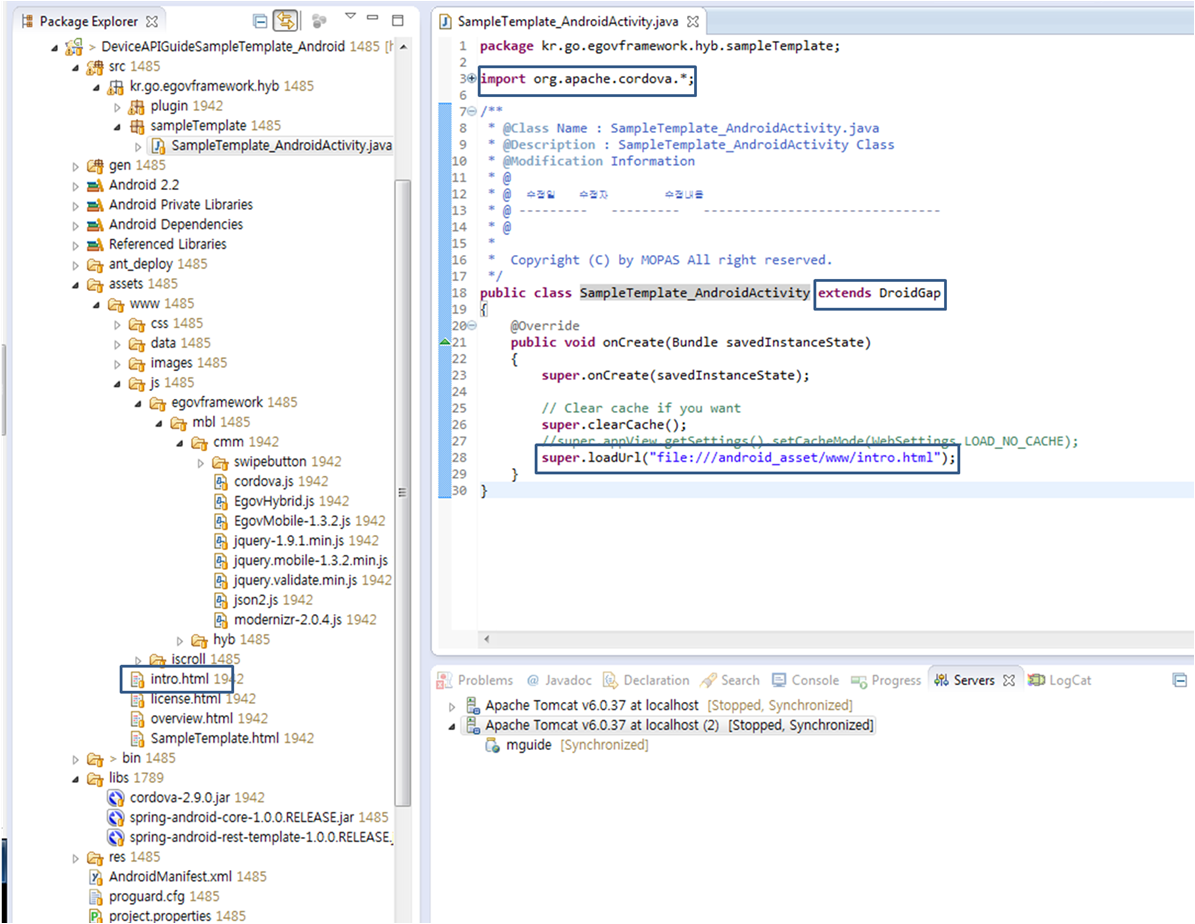Collapse the onCreate method fold on line 20
The width and height of the screenshot is (1195, 924).
[472, 326]
